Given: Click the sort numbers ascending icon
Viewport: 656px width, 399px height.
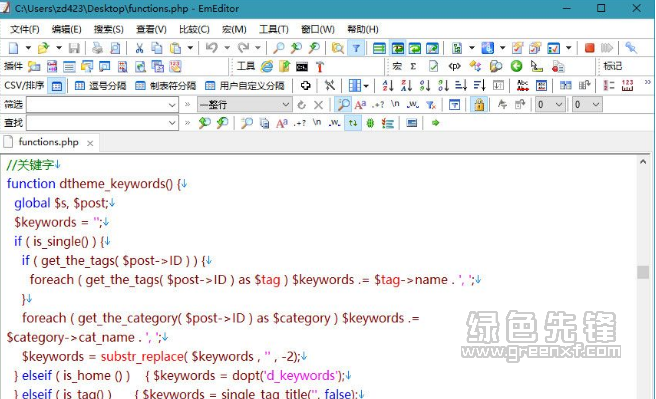Looking at the screenshot, I should pyautogui.click(x=425, y=85).
